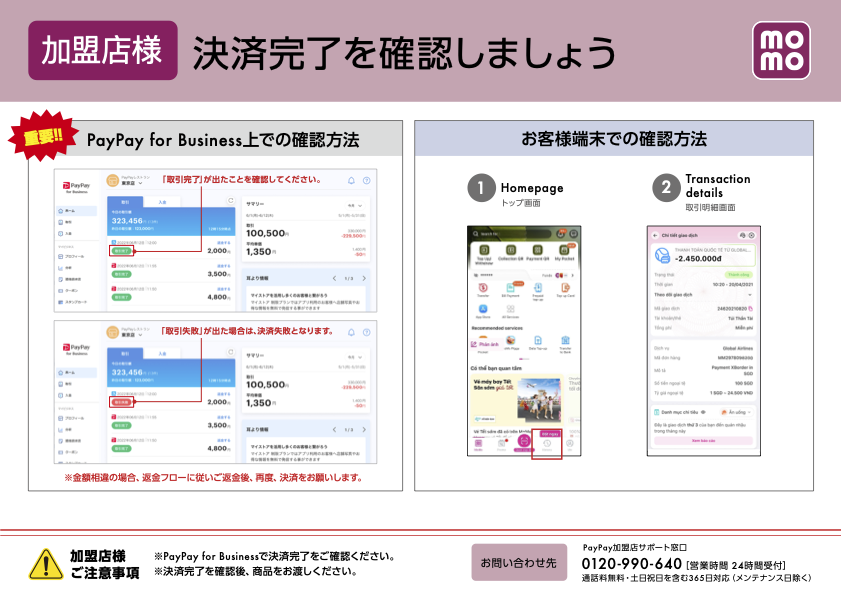Image resolution: width=841 pixels, height=595 pixels.
Task: Click the Collection QR icon in MoMo homepage
Action: 511,250
